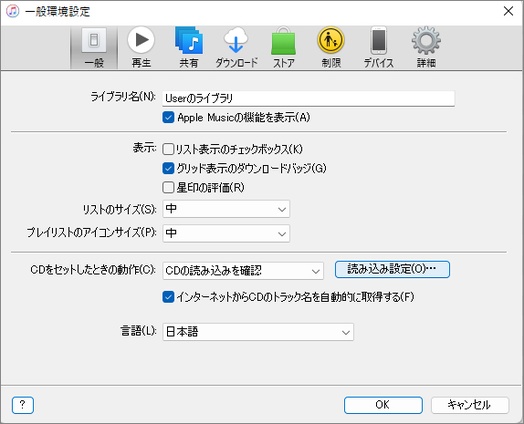
Task: Enable 星印の評価 checkbox
Action: [x=168, y=188]
